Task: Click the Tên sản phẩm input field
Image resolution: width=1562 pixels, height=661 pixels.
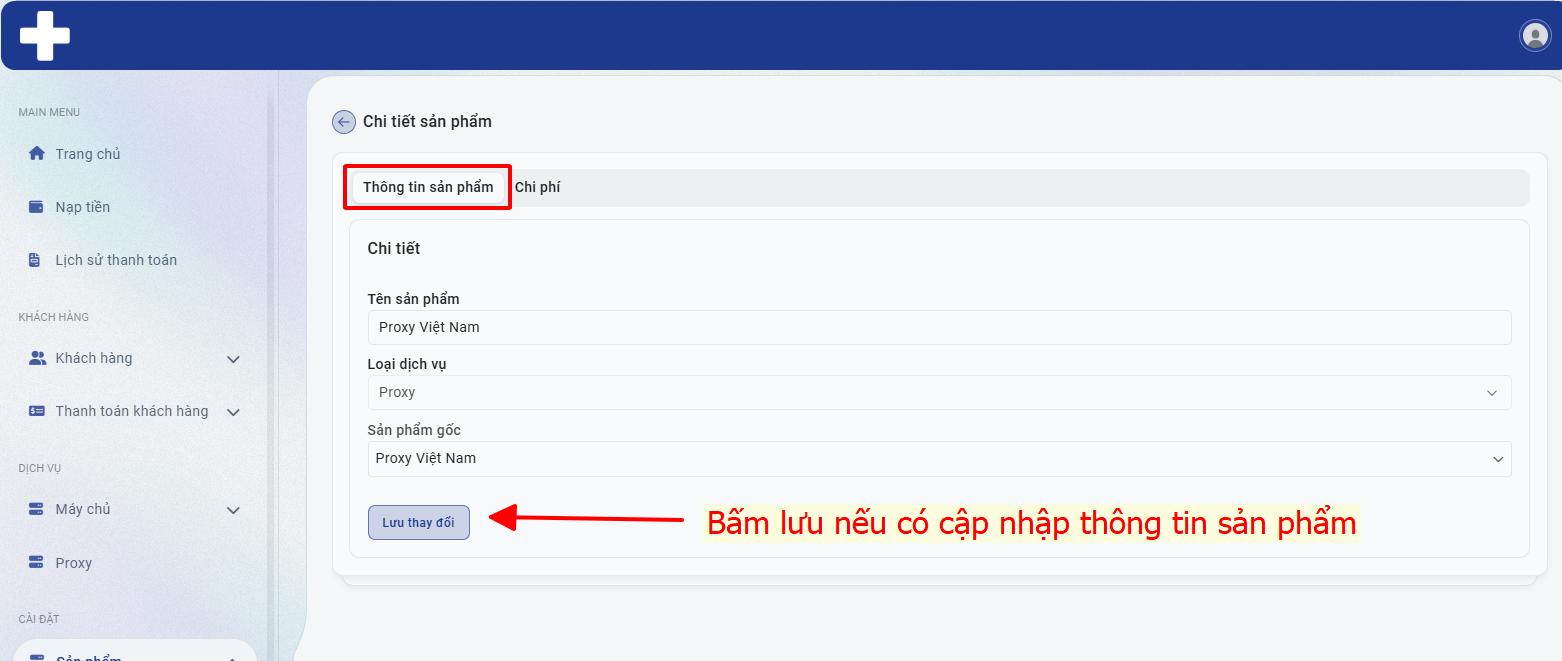Action: (x=939, y=327)
